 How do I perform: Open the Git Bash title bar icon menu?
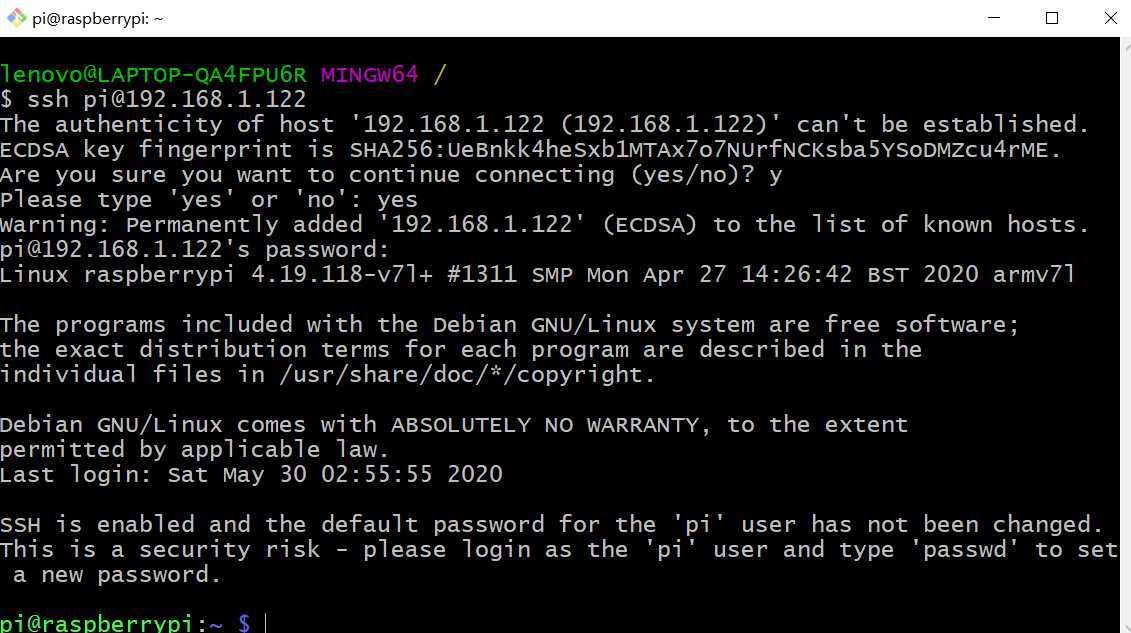point(16,18)
